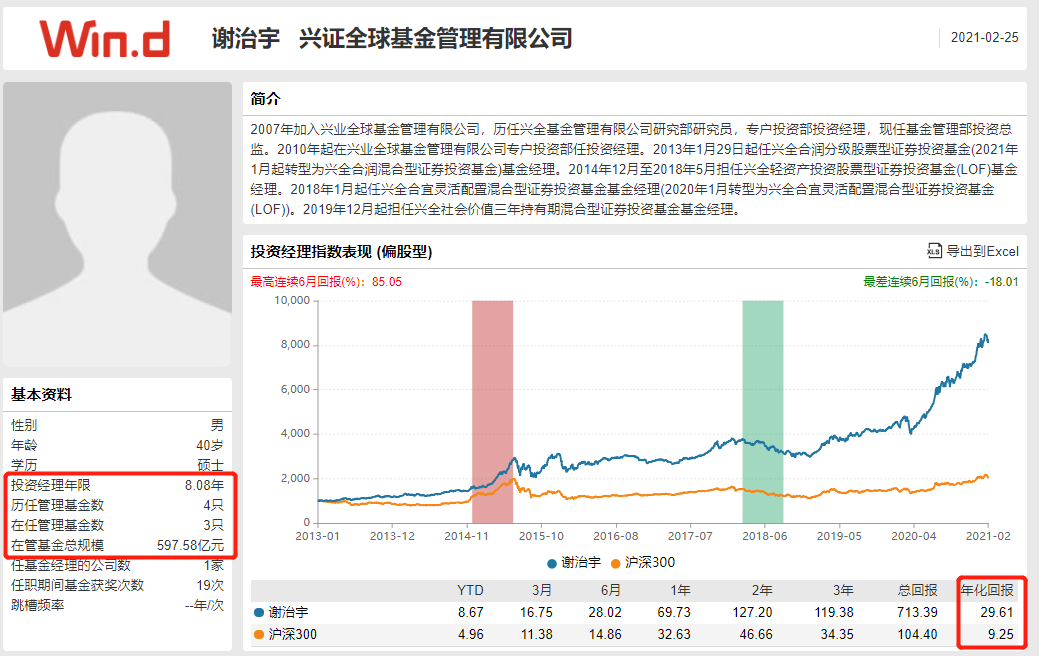Click manager name 谢治宇 in header
This screenshot has width=1039, height=656.
click(246, 38)
